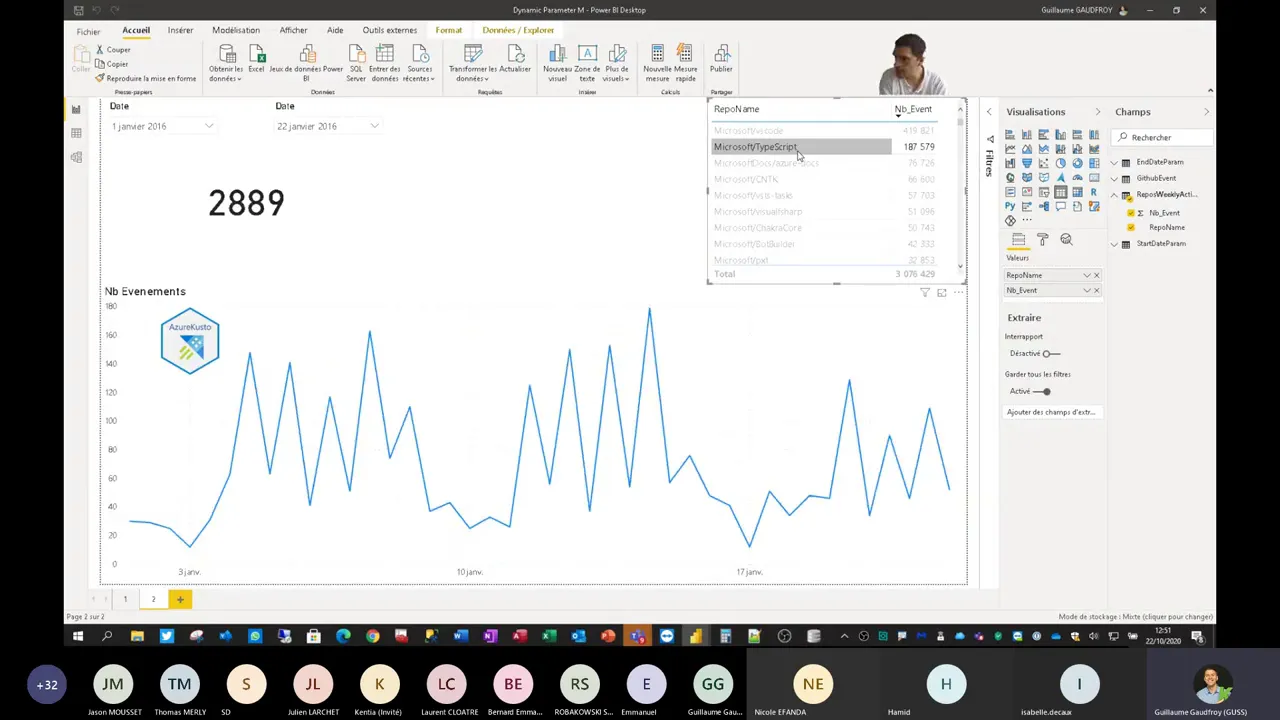Add a new report page

180,599
